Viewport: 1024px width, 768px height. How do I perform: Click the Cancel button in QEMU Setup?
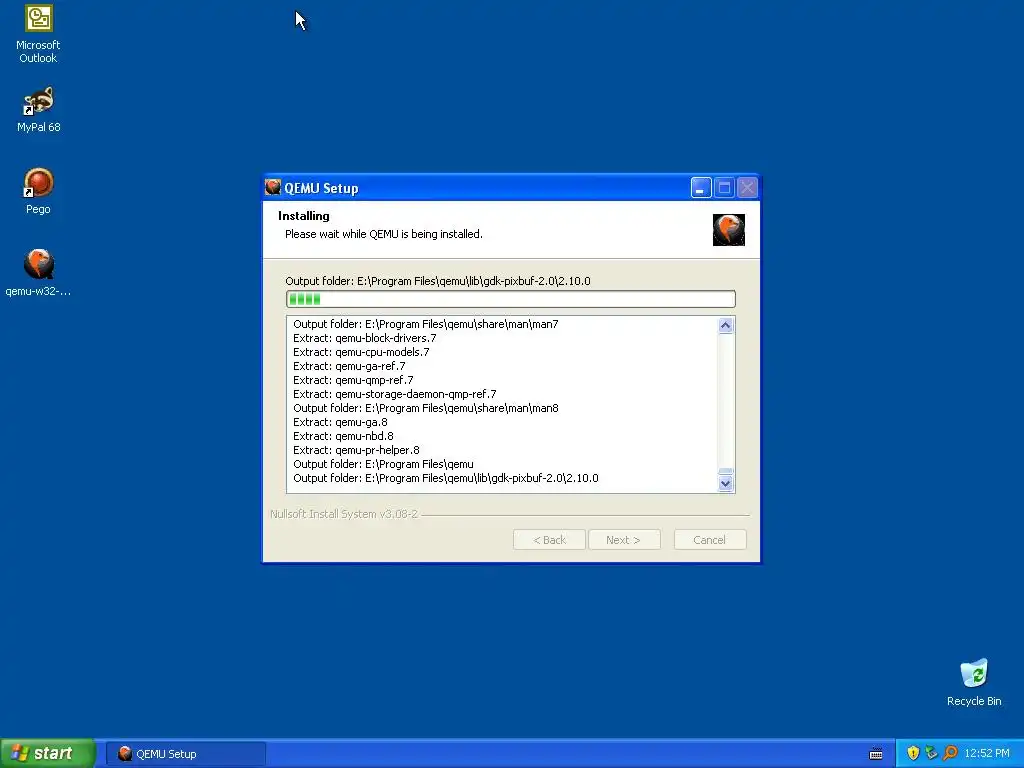click(710, 539)
